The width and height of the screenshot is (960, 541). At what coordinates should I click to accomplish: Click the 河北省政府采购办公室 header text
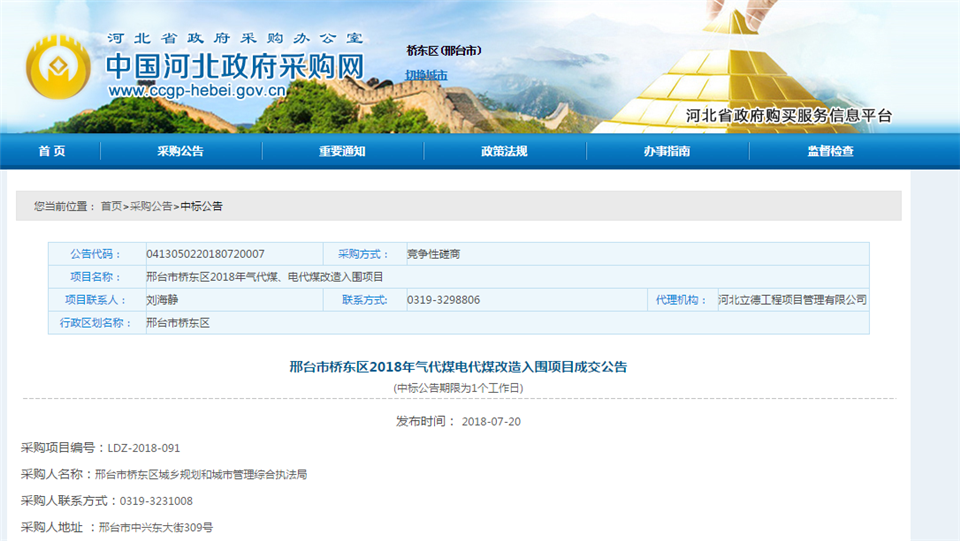point(236,38)
